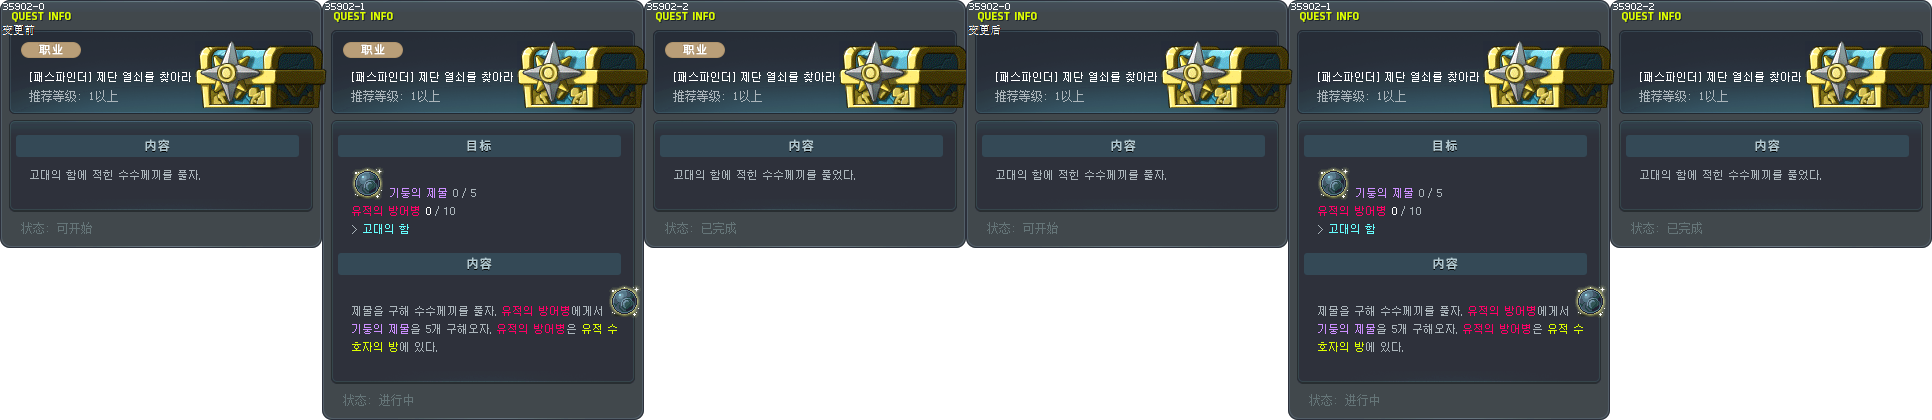Image resolution: width=1932 pixels, height=420 pixels.
Task: Click the treasure chest icon in the 变更前 panel
Action: tap(259, 75)
